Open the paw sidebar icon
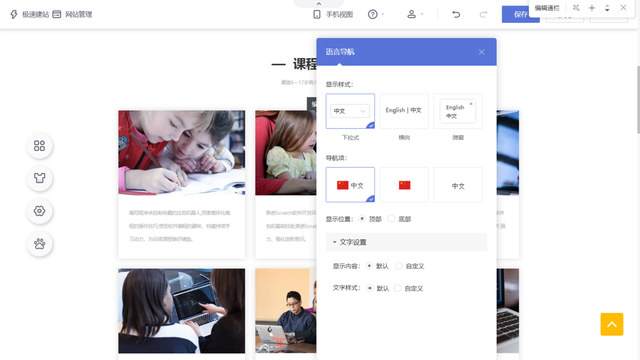 coord(40,244)
